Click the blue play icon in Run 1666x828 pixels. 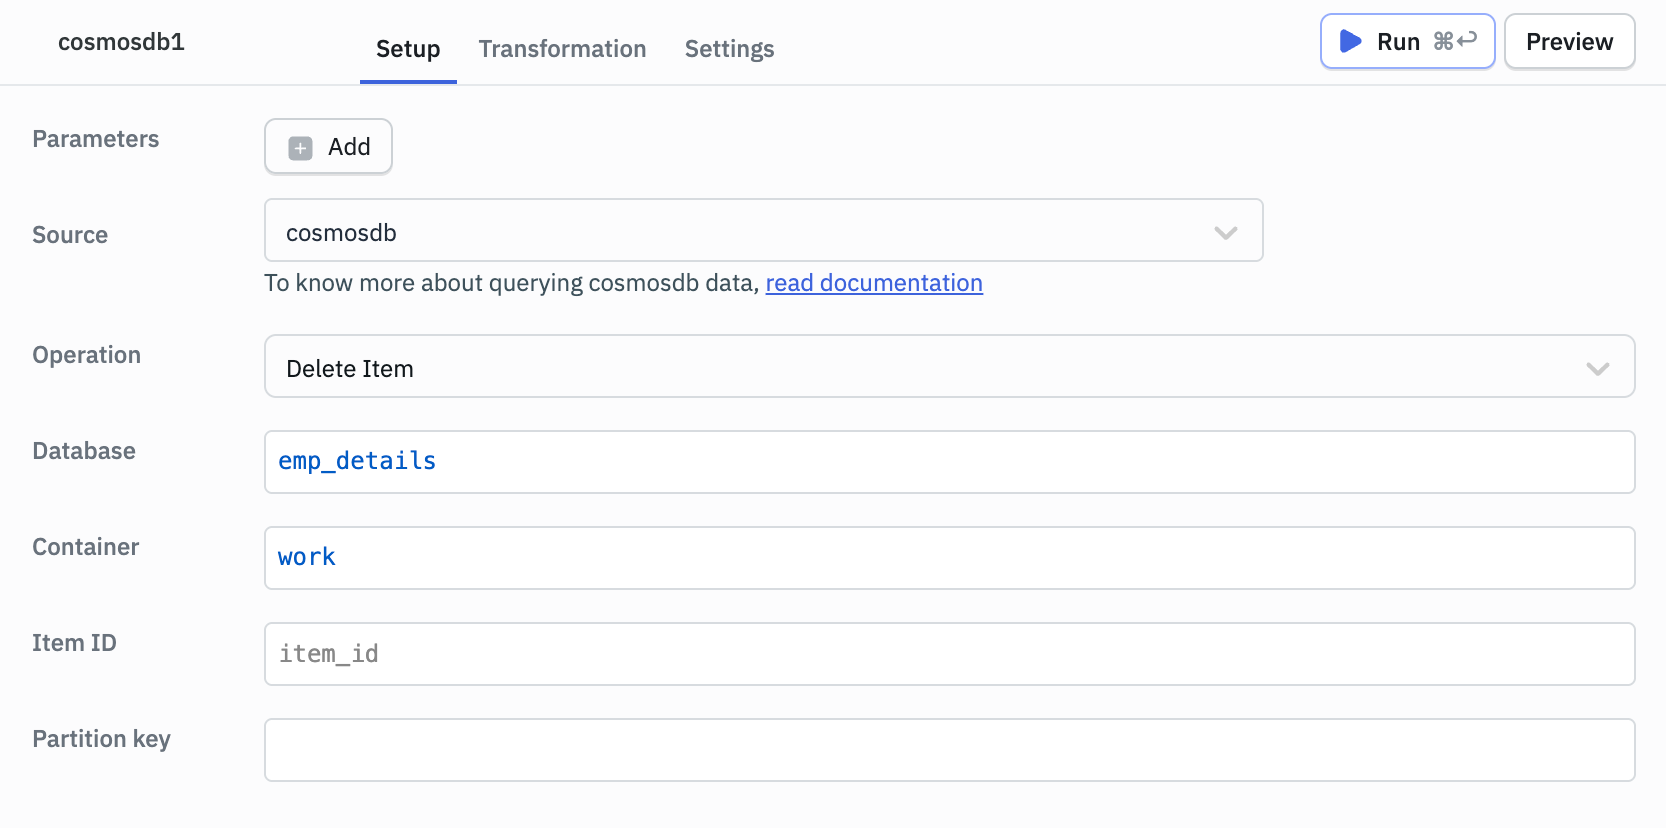click(x=1350, y=41)
